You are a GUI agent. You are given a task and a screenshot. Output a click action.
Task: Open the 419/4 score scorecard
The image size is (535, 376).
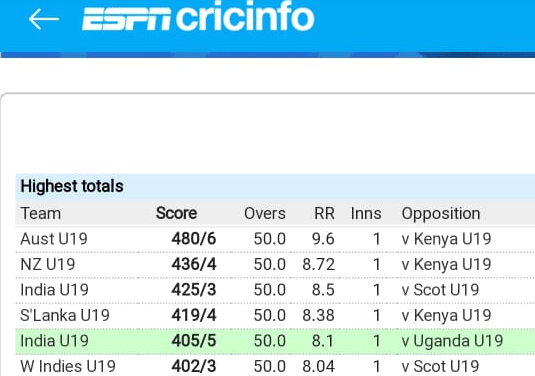(194, 315)
